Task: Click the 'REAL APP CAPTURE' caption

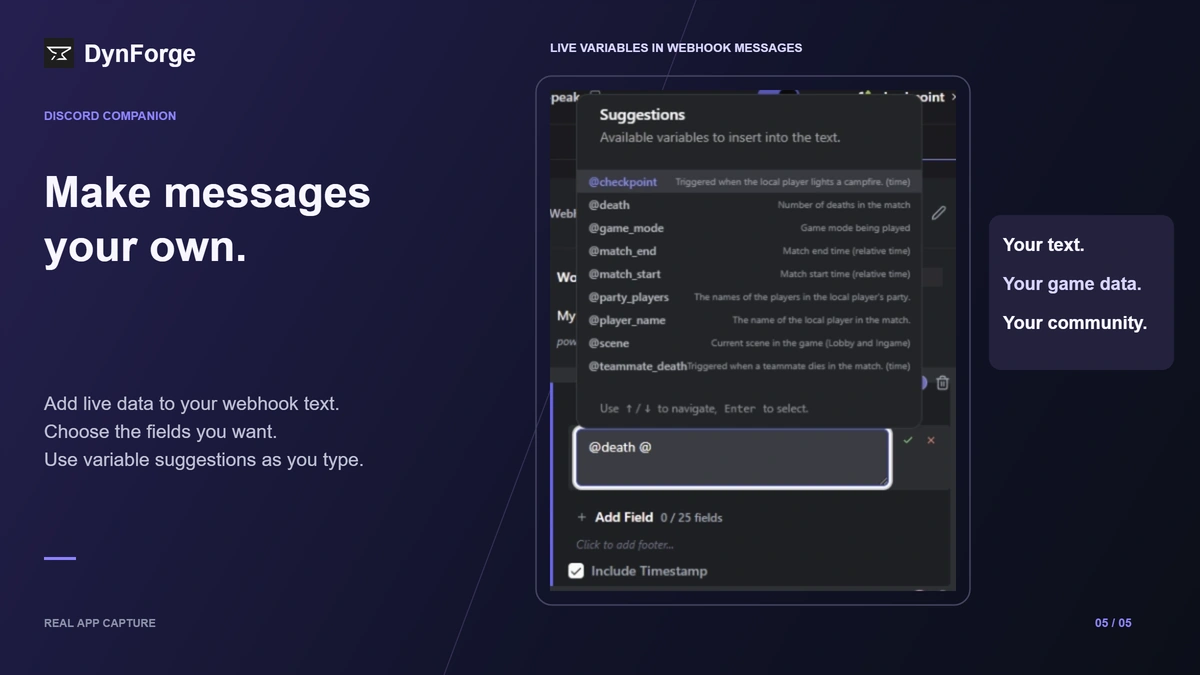Action: tap(100, 623)
